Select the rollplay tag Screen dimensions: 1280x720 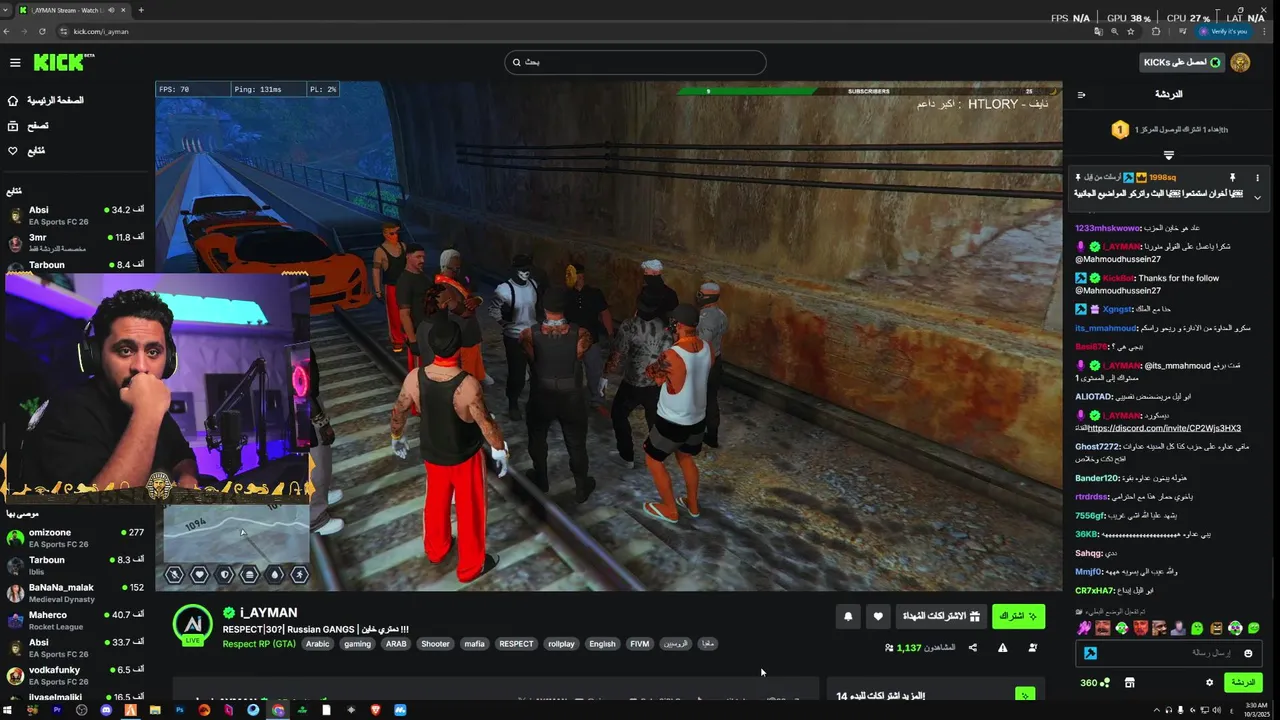561,644
